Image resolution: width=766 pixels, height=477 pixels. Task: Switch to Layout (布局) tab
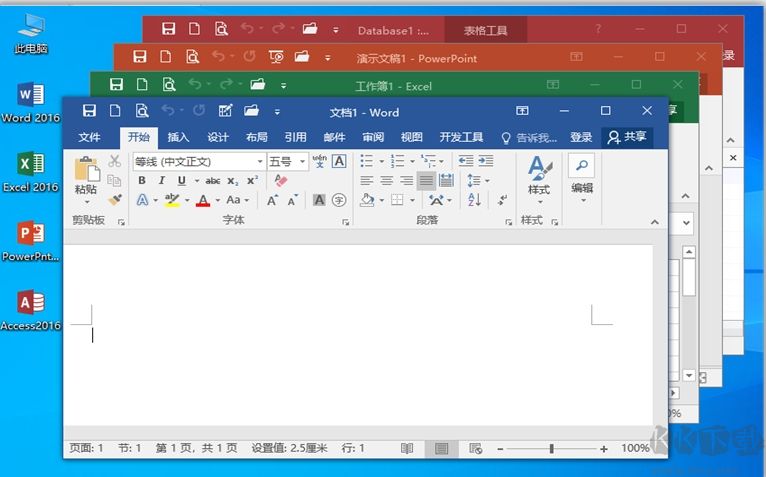(256, 137)
